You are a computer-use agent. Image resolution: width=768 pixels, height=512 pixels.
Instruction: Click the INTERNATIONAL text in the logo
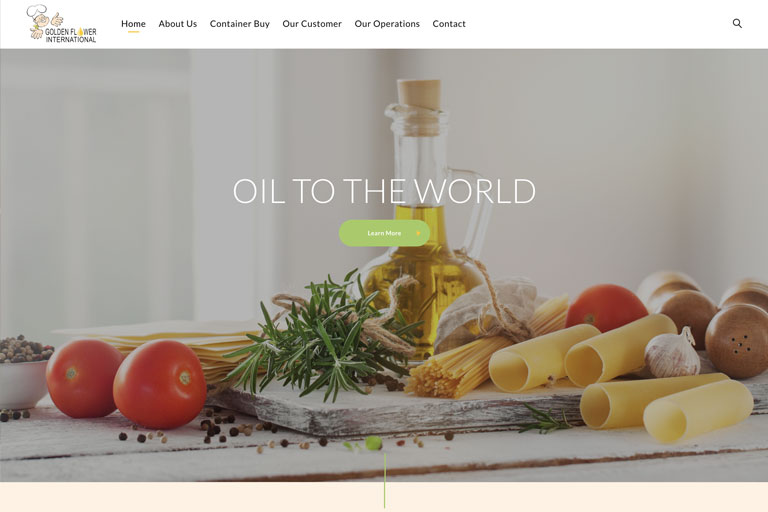tap(71, 40)
